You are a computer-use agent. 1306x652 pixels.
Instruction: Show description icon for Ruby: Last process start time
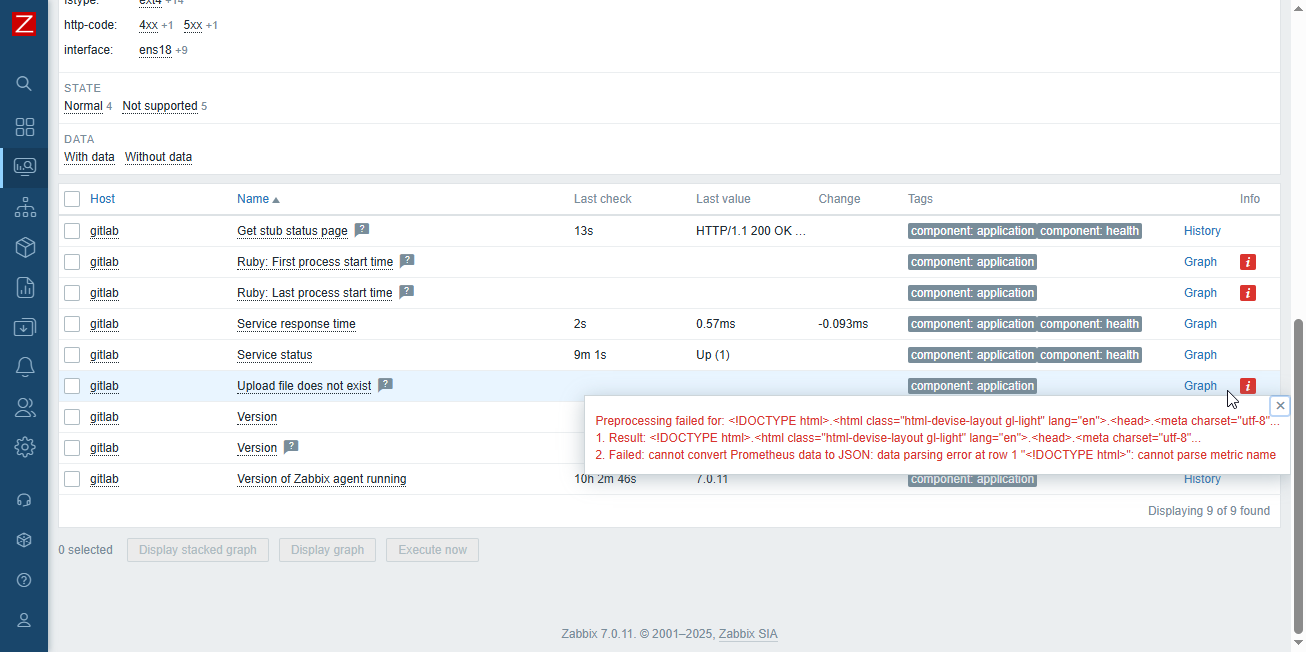pyautogui.click(x=406, y=292)
